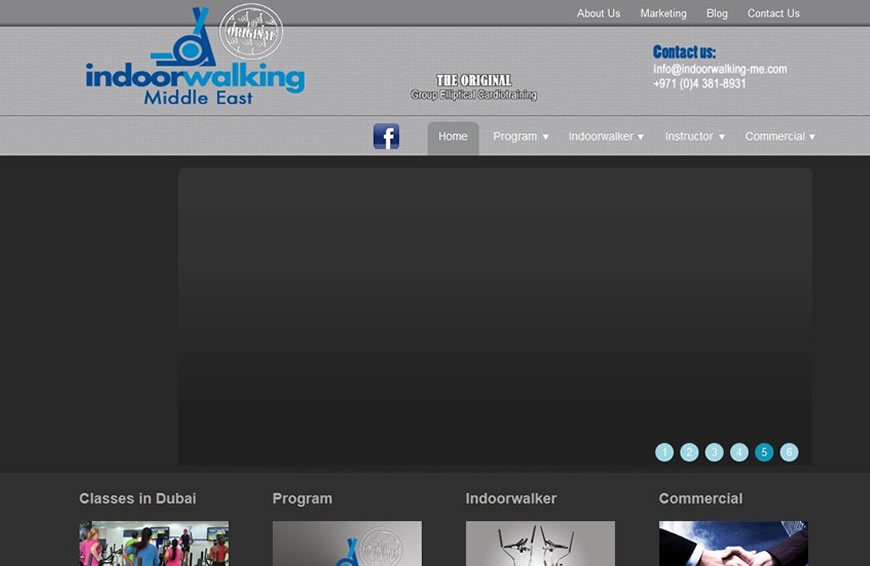Expand the Program dropdown menu
Screen dimensions: 870x566
click(x=520, y=137)
